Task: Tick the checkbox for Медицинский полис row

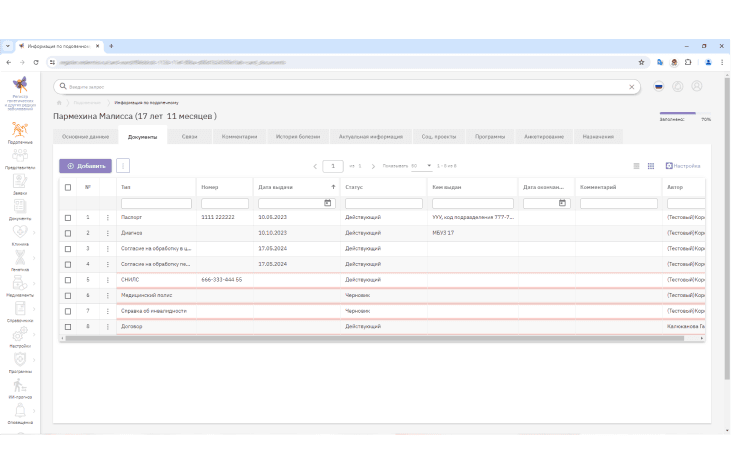Action: [68, 295]
